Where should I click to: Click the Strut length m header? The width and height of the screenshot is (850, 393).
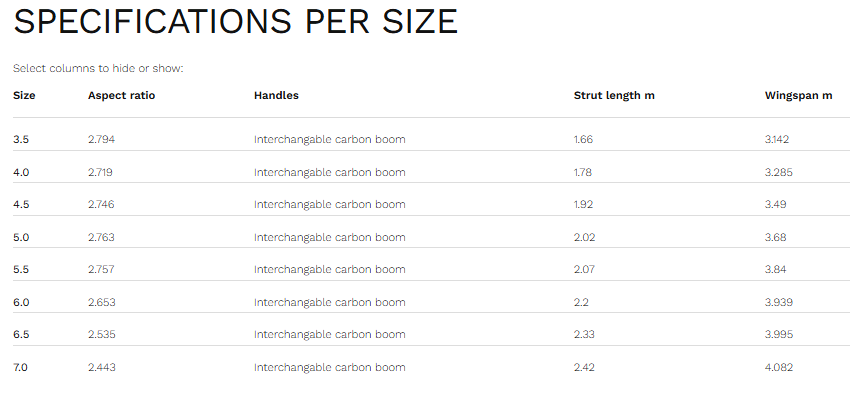coord(614,95)
